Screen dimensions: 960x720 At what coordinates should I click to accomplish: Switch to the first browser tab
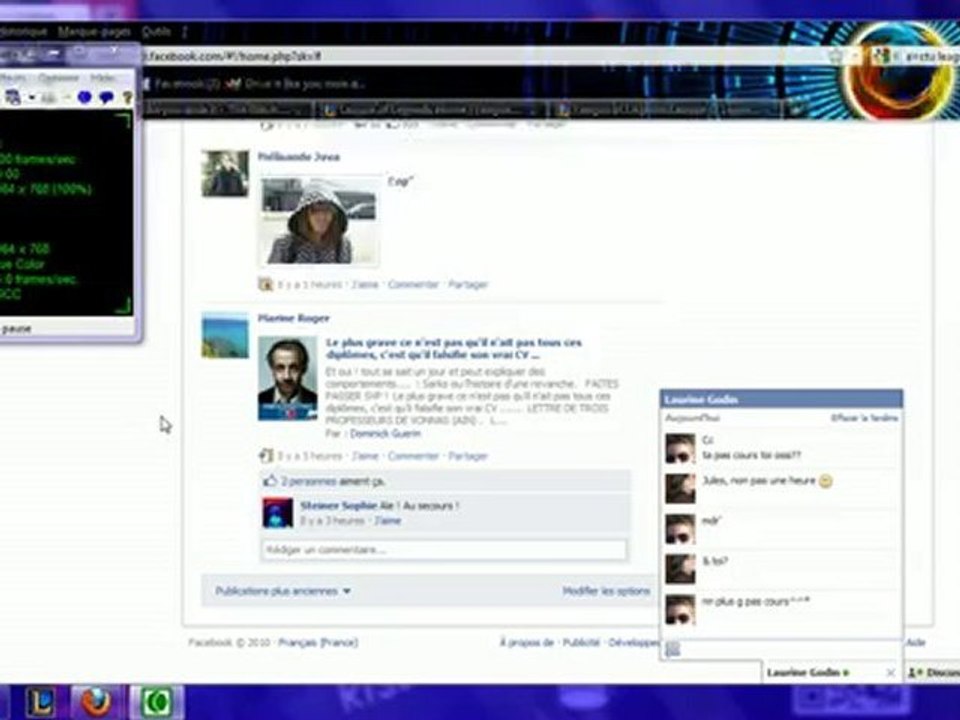[228, 110]
